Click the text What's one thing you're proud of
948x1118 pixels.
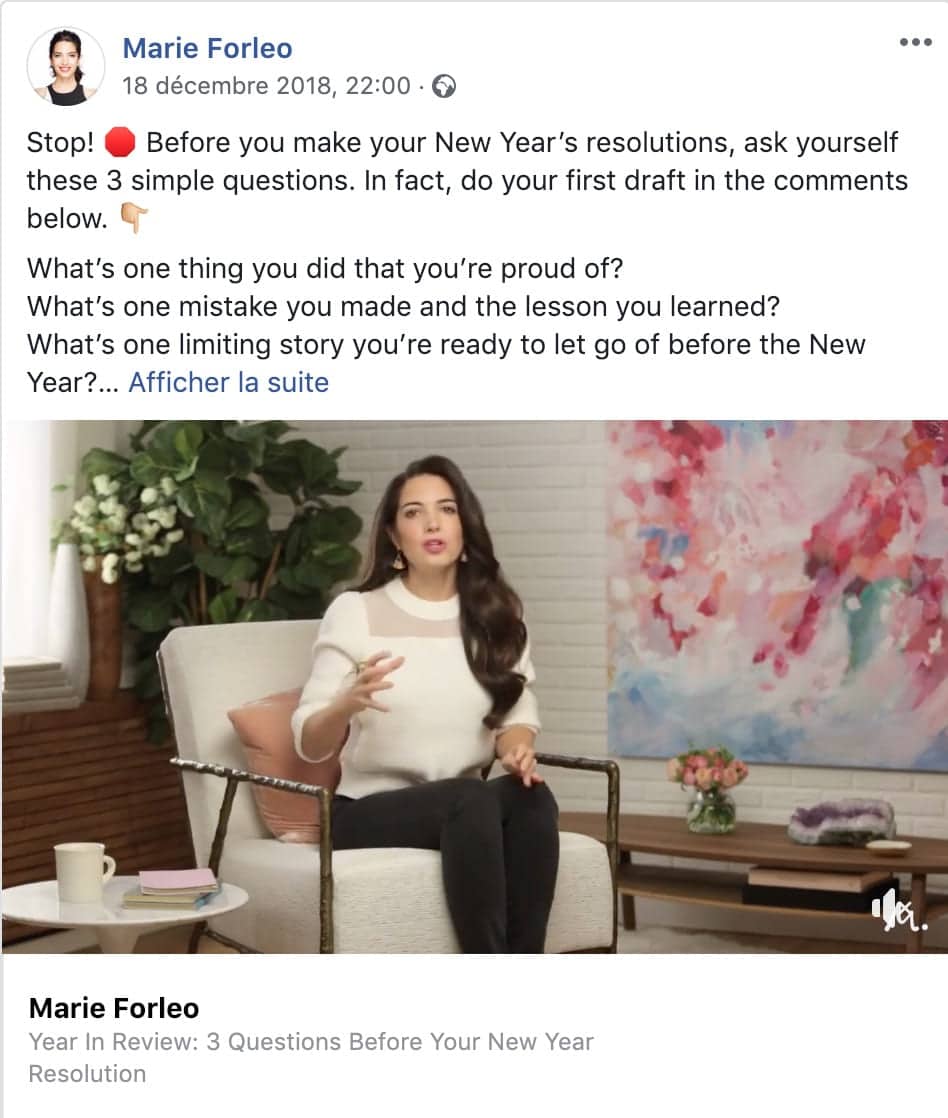[325, 269]
